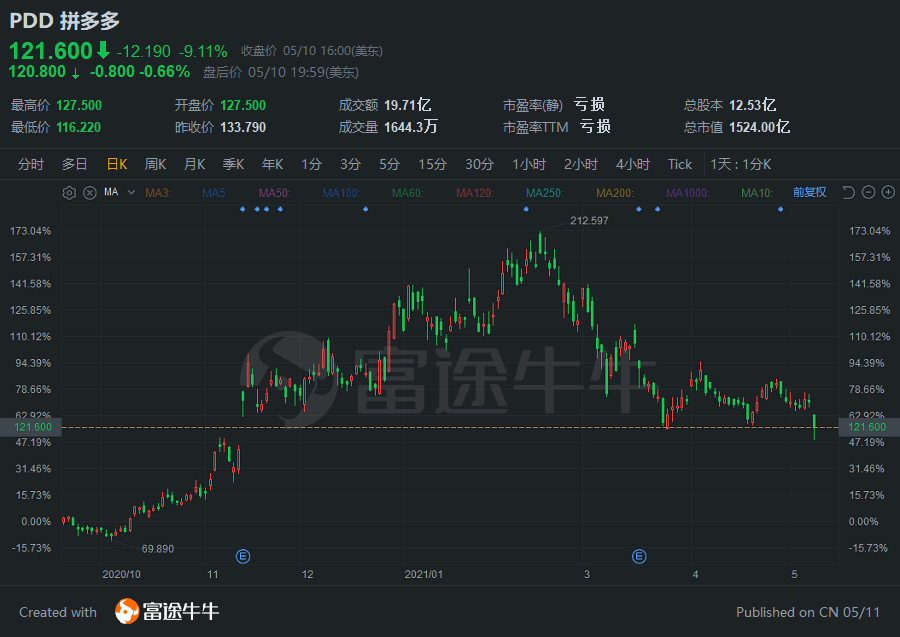The height and width of the screenshot is (637, 900).
Task: Open the Tick chart view
Action: point(680,165)
